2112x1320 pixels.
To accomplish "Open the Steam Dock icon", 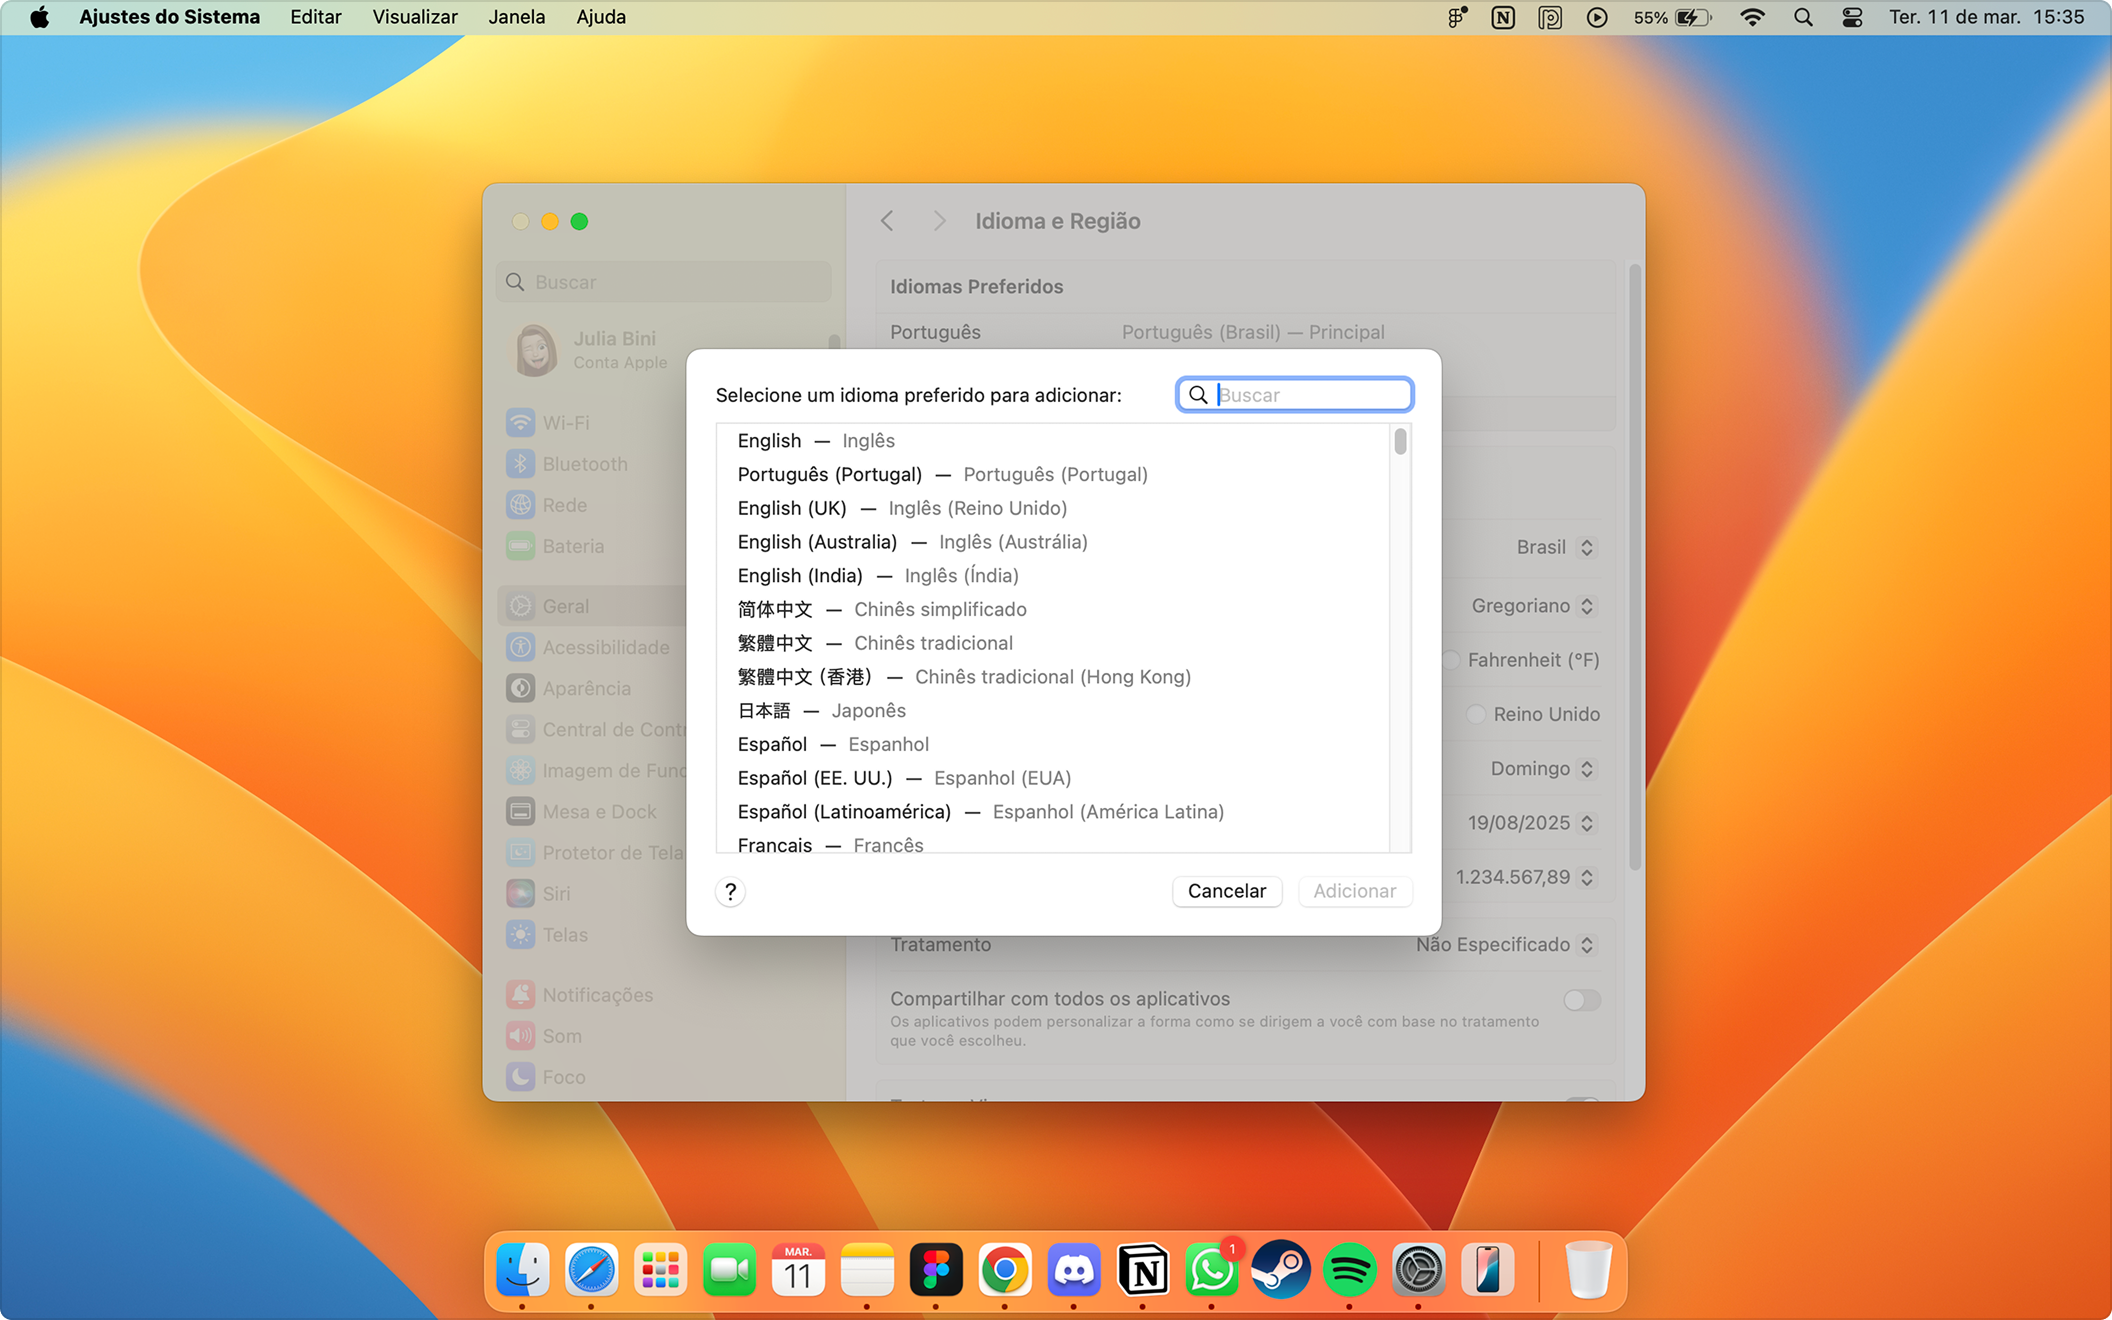I will coord(1280,1270).
